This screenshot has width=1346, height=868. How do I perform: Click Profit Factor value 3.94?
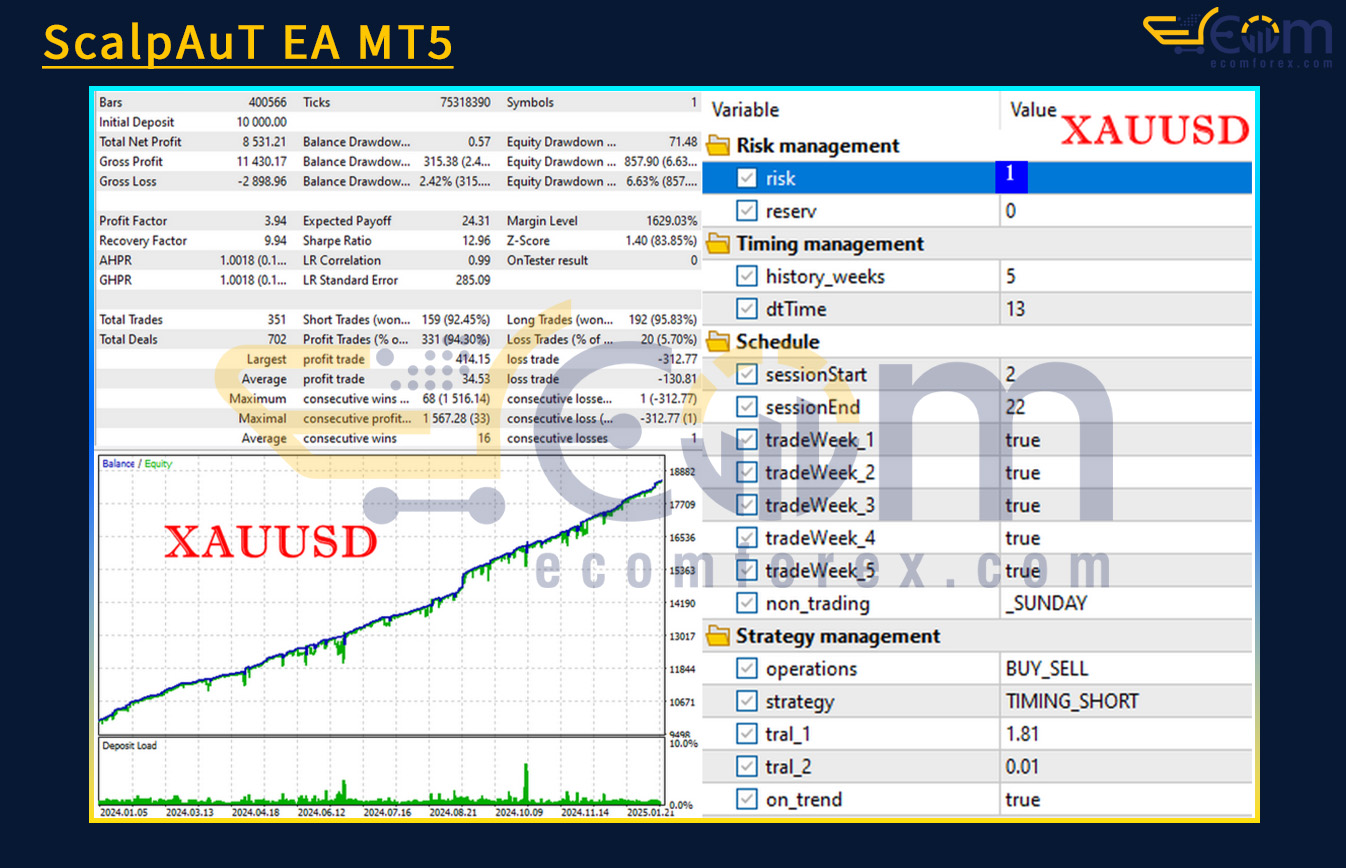(x=275, y=221)
